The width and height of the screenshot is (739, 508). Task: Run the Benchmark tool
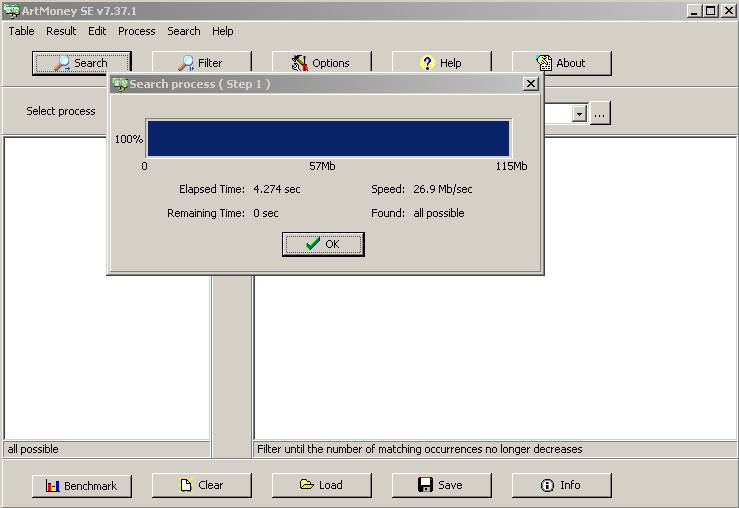[x=81, y=485]
